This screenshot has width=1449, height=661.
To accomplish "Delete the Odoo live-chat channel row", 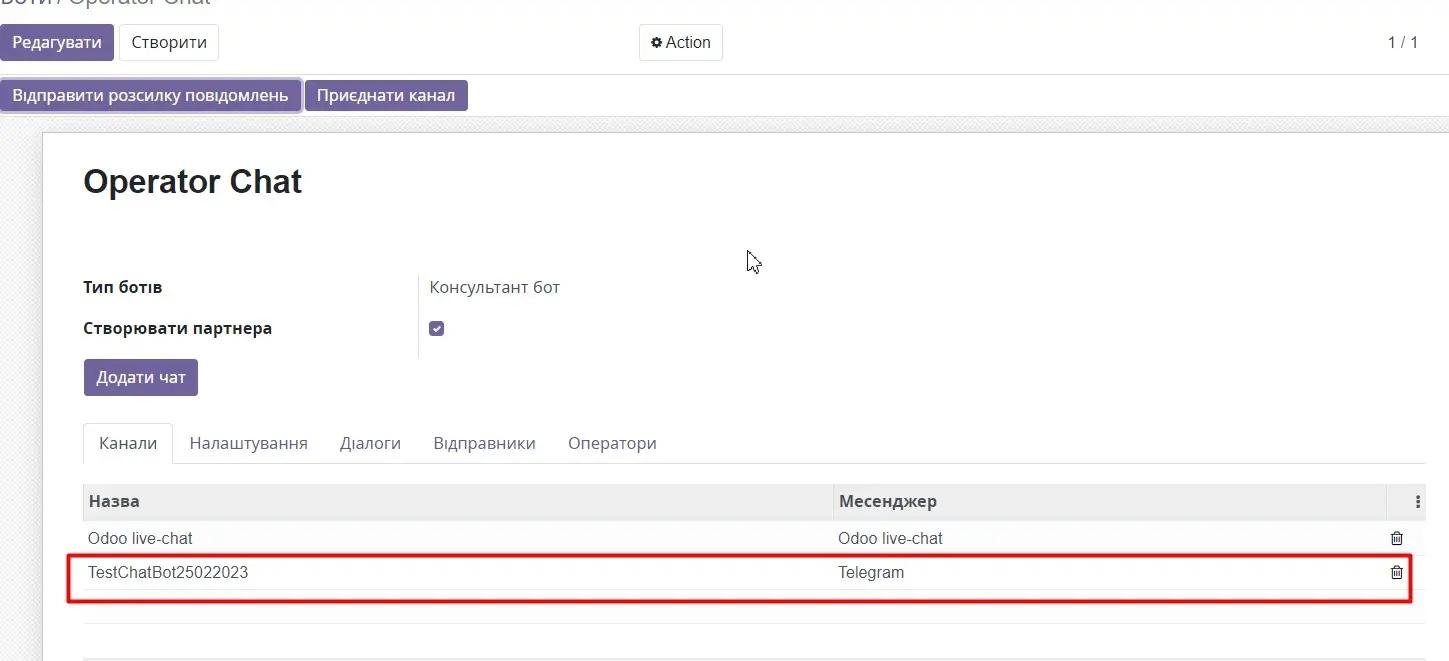I will tap(1397, 538).
